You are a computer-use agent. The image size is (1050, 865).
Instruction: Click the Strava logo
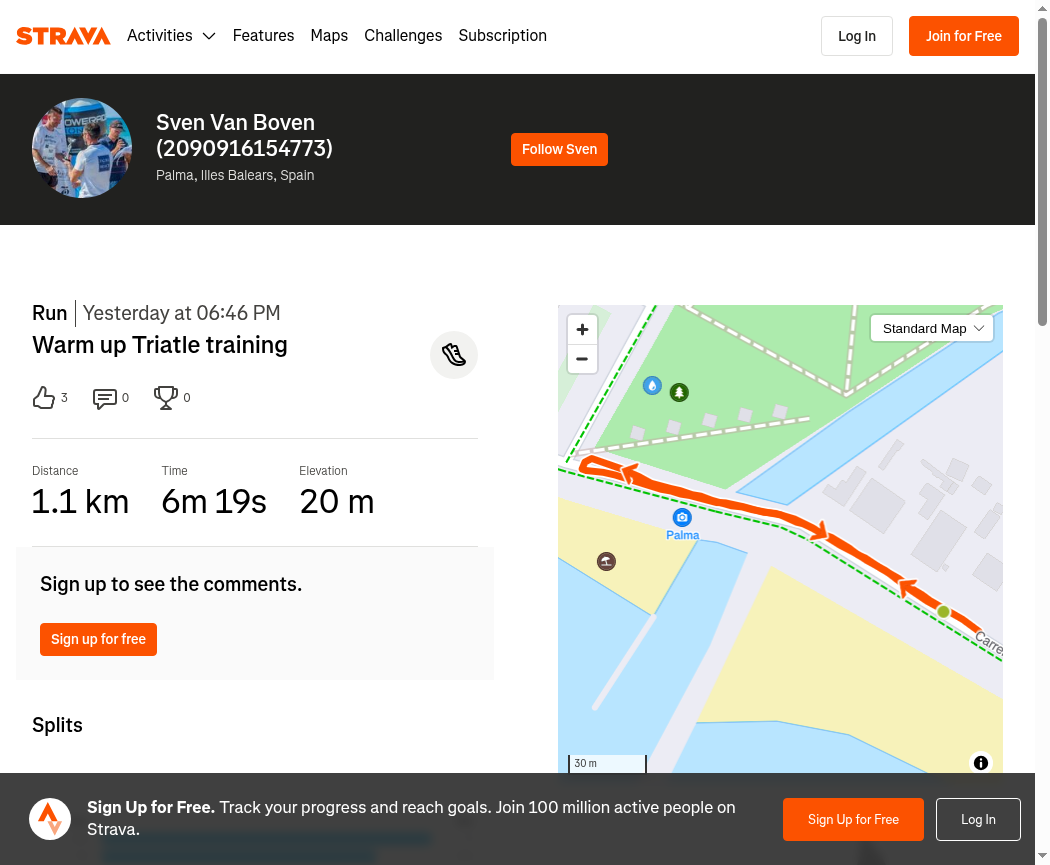coord(63,36)
